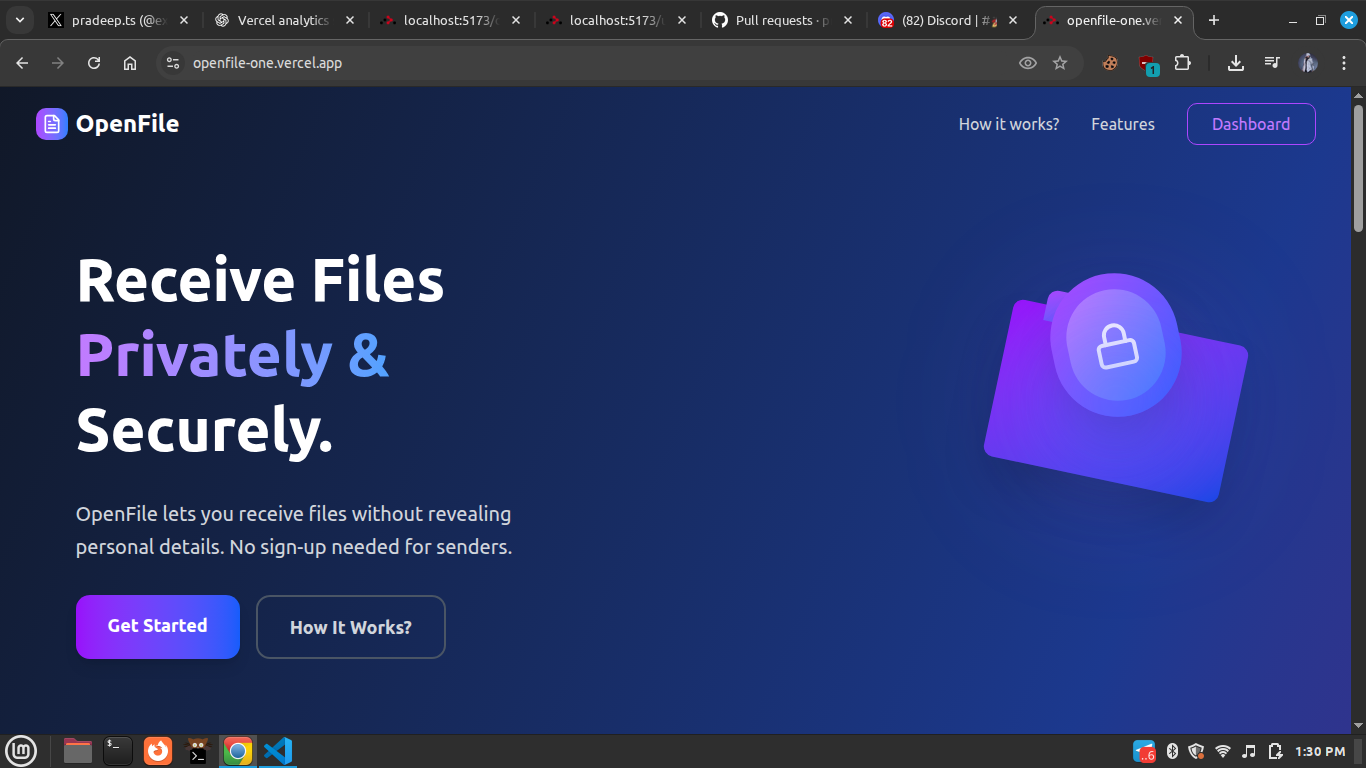1366x768 pixels.
Task: Reload the current page
Action: (94, 63)
